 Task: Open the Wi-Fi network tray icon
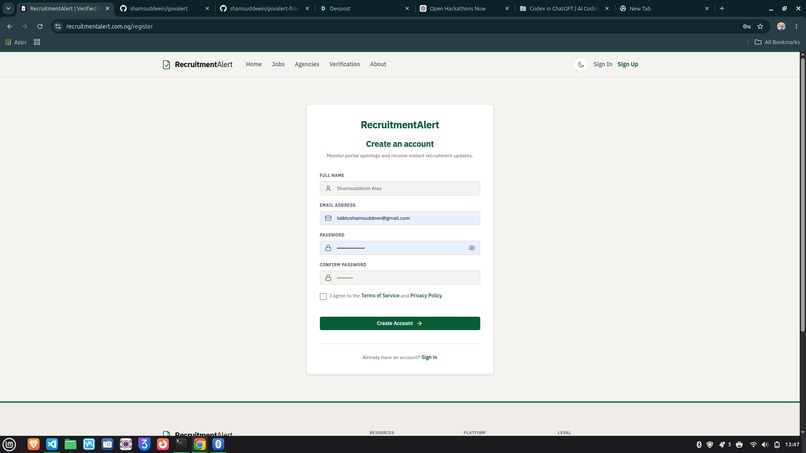coord(753,444)
